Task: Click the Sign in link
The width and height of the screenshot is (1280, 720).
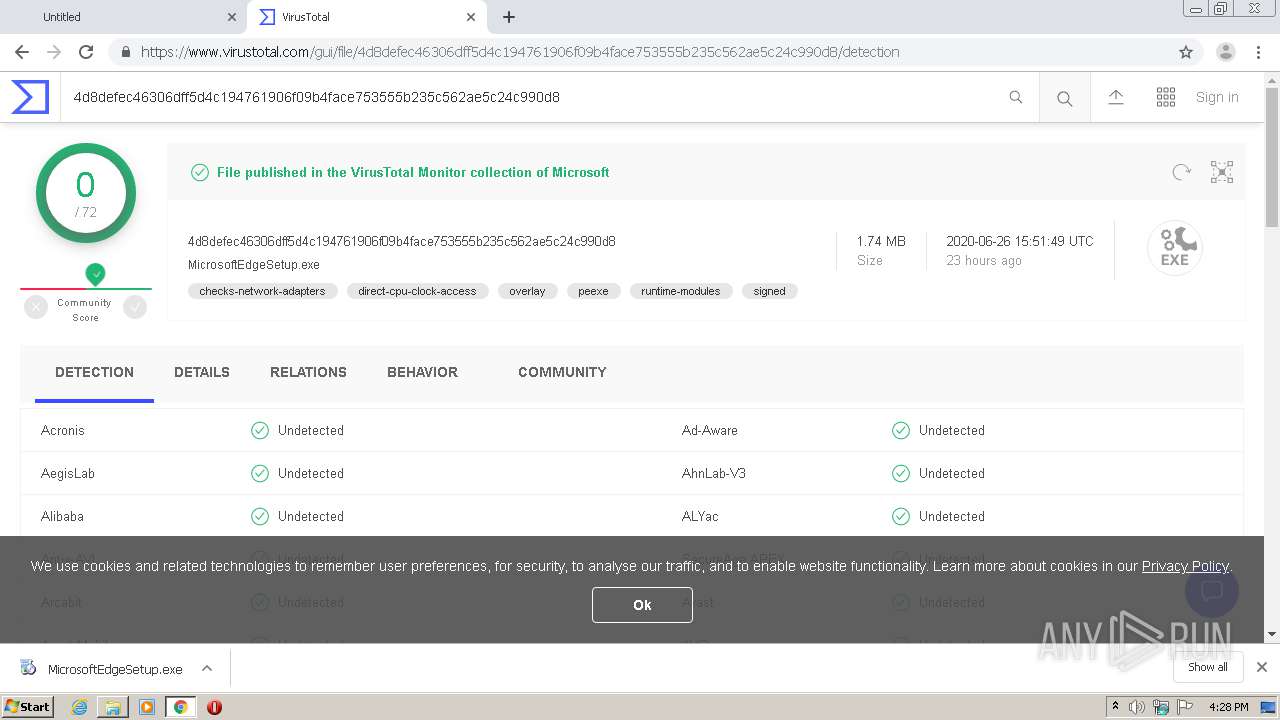Action: [x=1217, y=97]
